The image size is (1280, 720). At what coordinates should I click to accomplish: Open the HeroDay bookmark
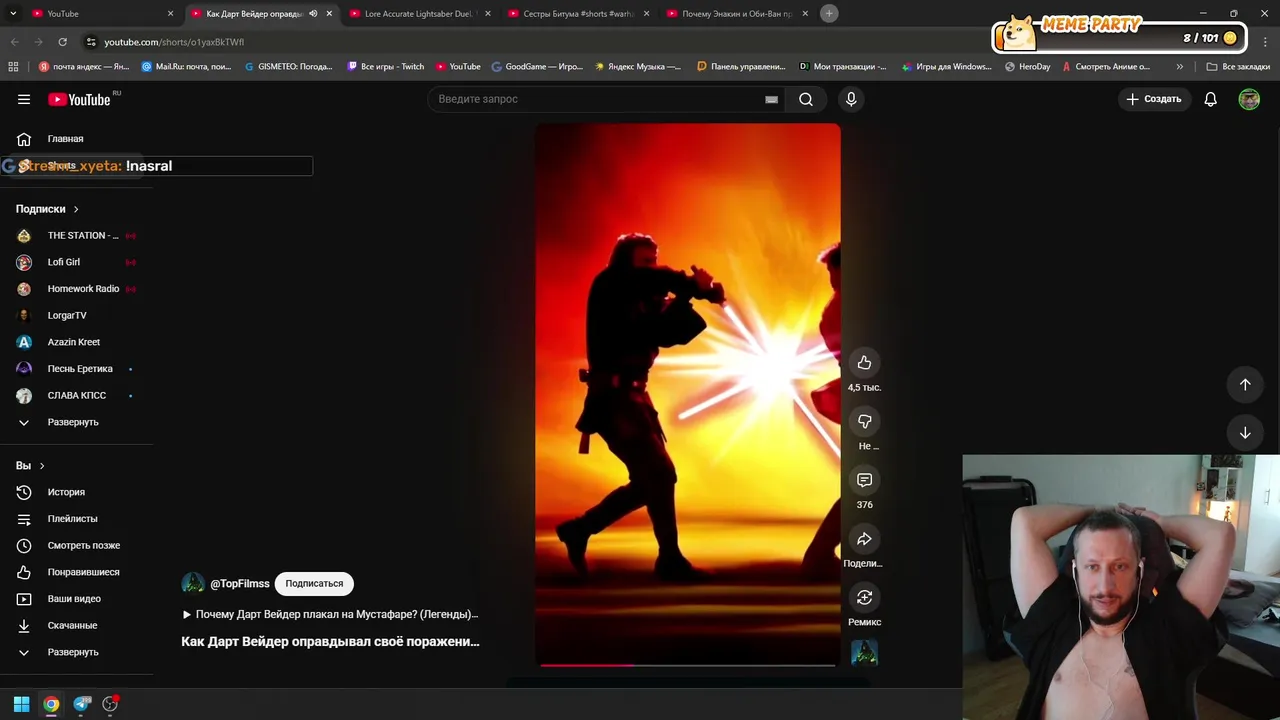(x=1027, y=67)
